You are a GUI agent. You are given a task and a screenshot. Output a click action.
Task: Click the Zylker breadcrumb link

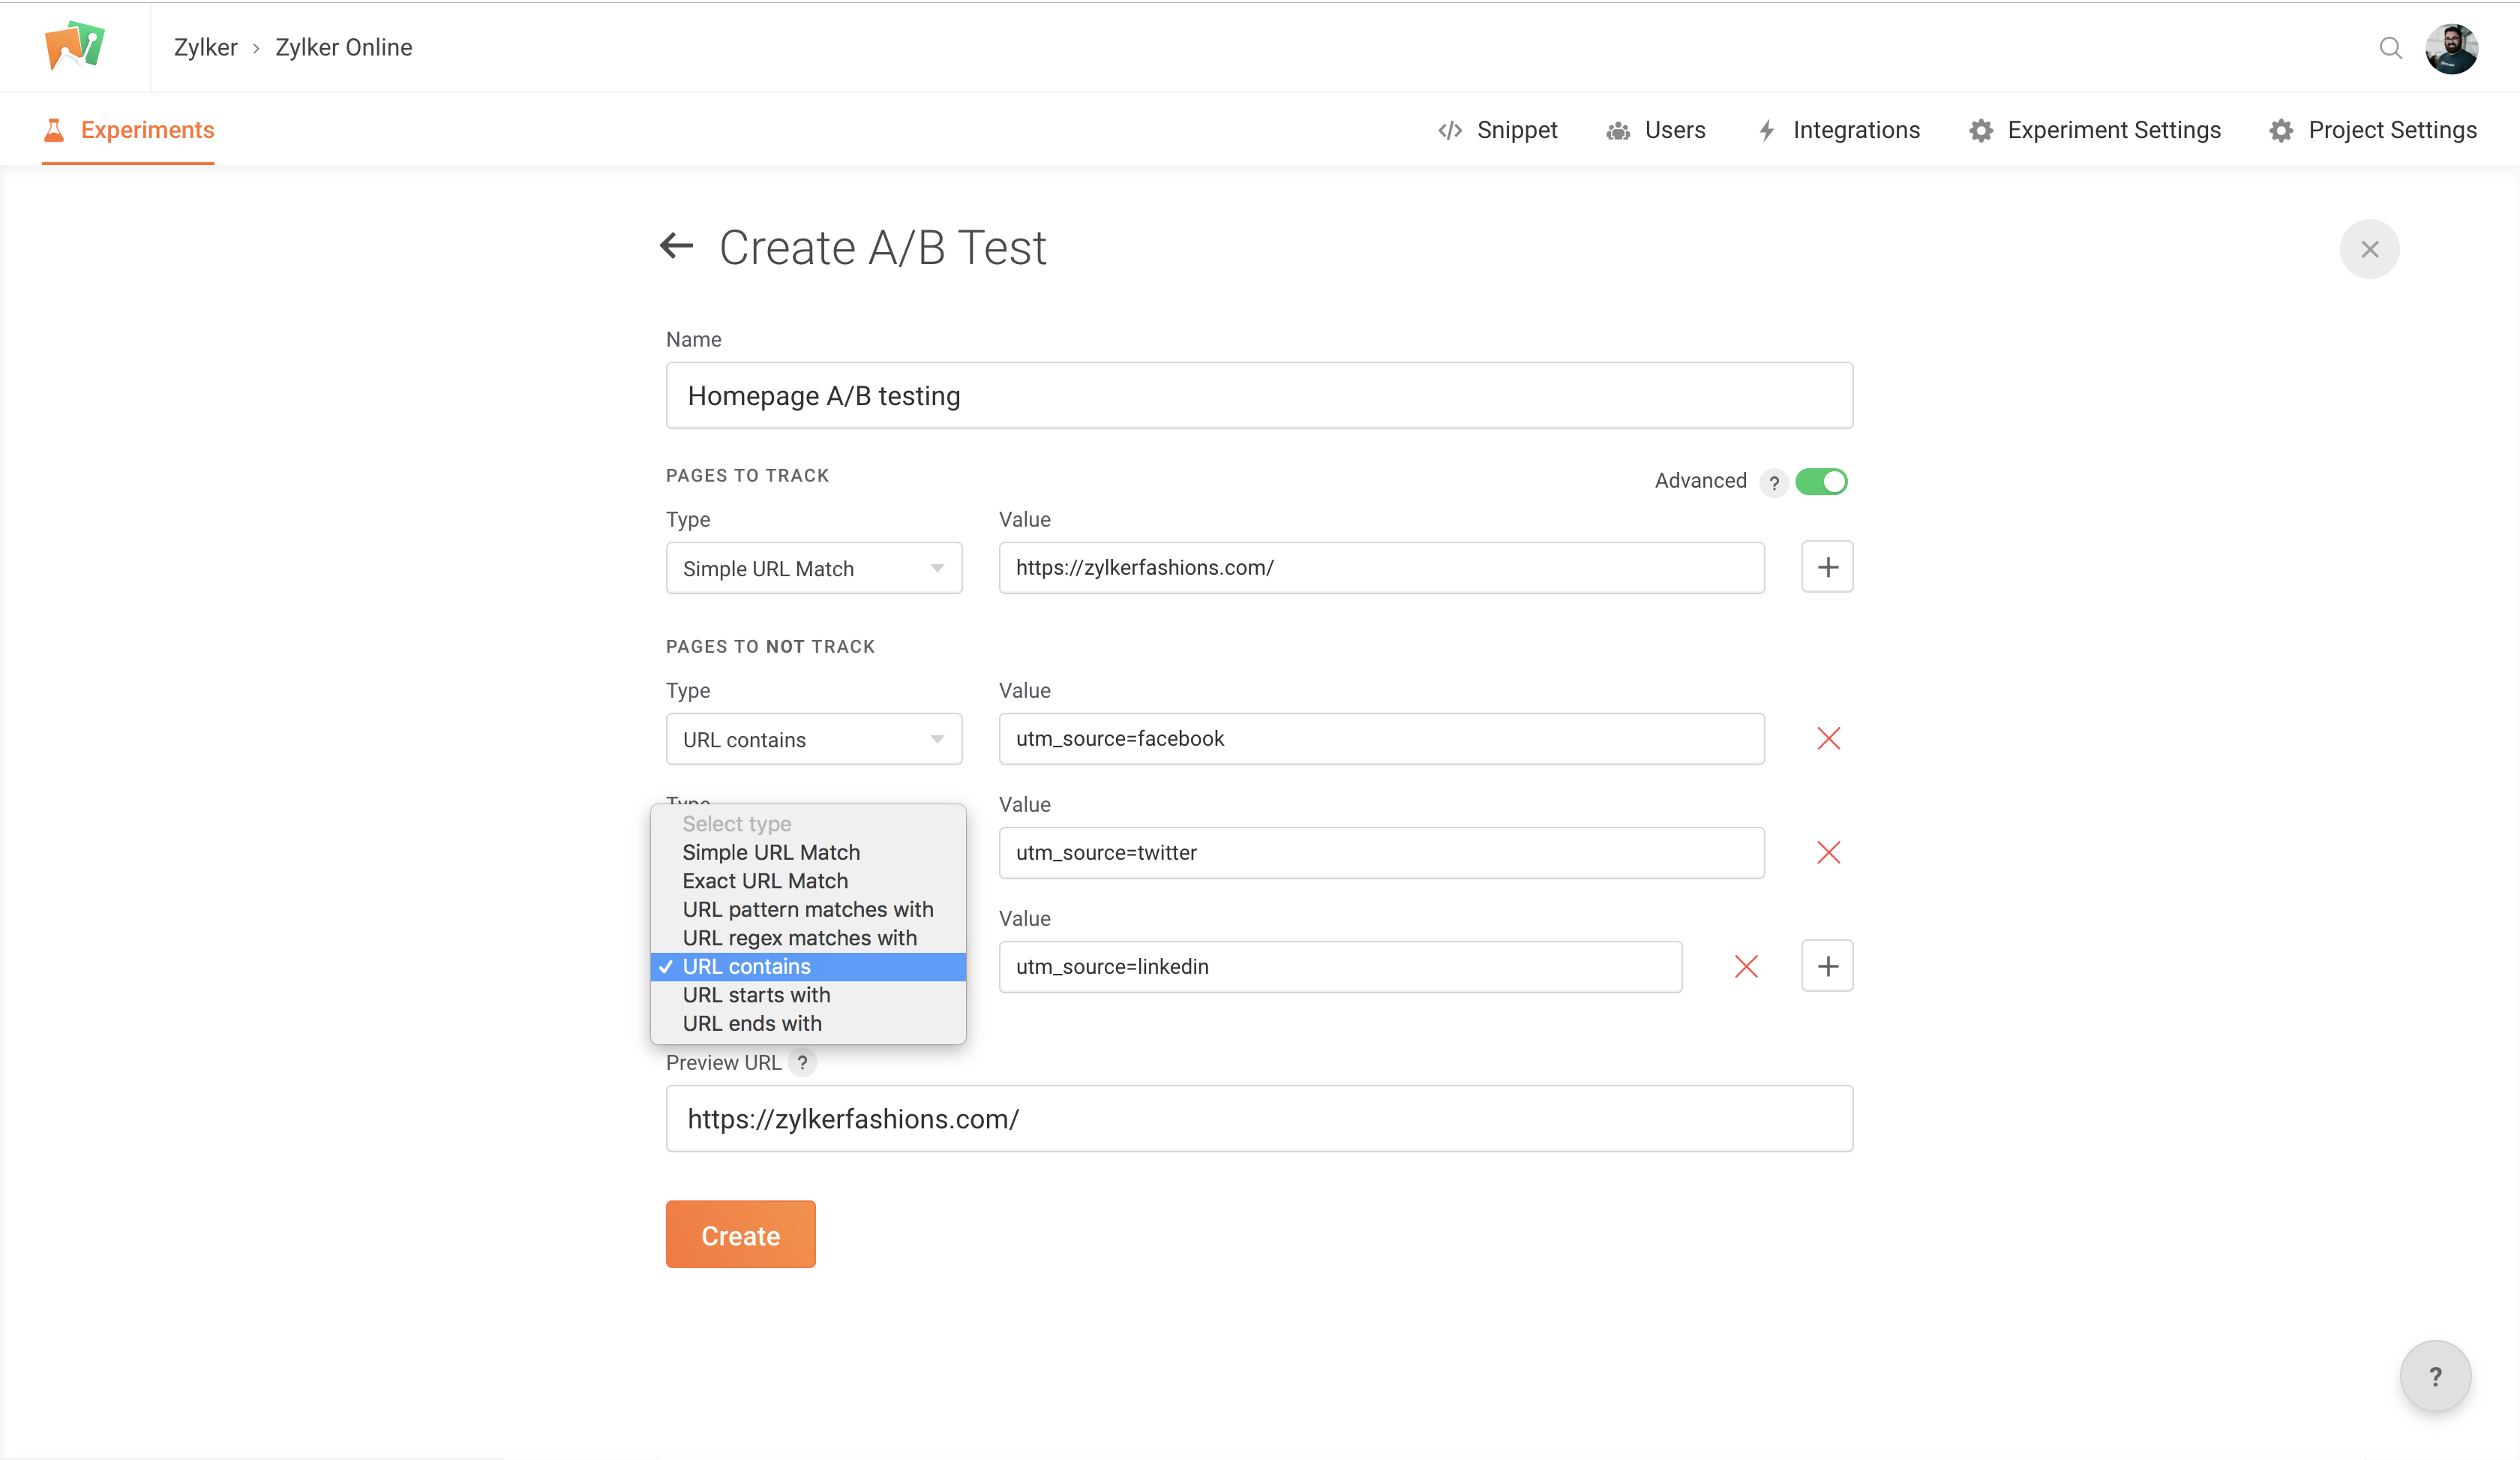[205, 48]
